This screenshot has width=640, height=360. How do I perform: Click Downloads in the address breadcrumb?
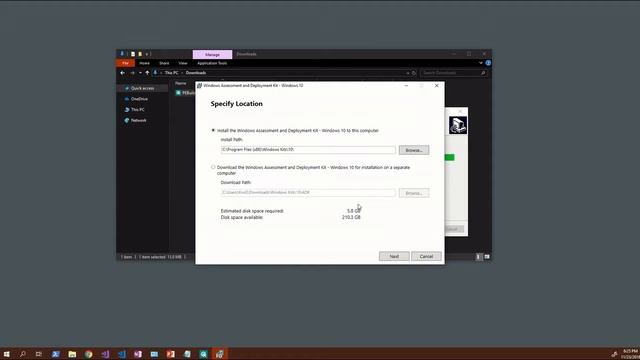[x=196, y=73]
